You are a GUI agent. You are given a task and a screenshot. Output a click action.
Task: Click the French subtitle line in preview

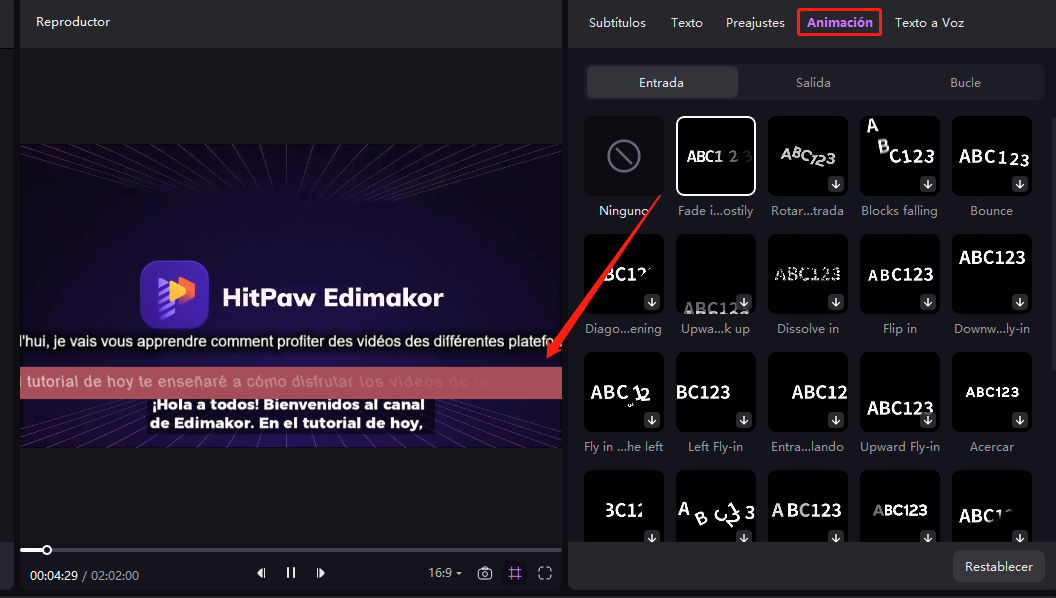tap(291, 341)
